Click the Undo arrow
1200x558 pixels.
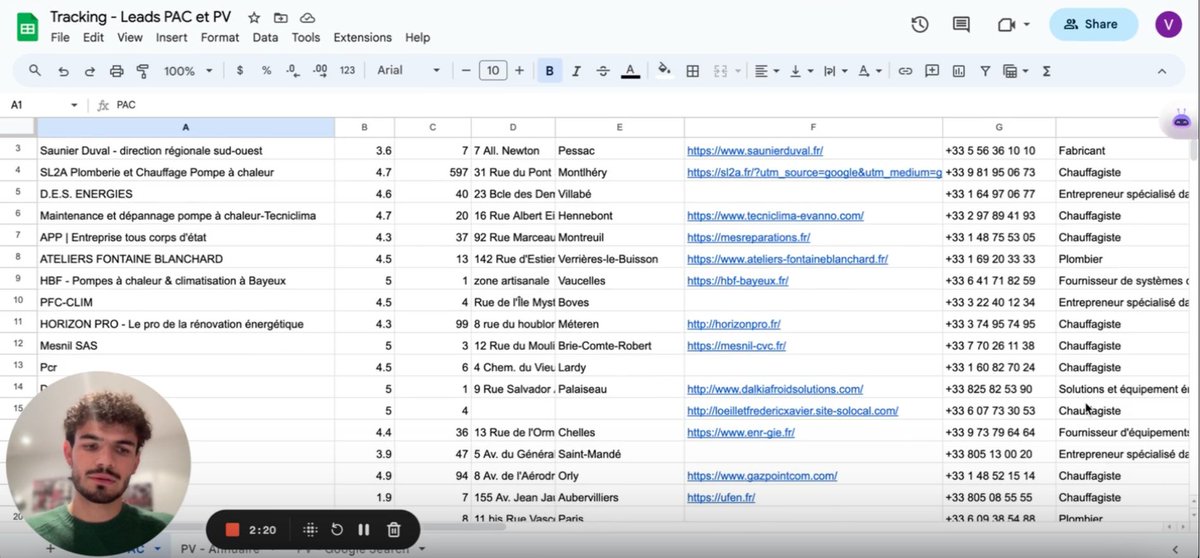63,71
